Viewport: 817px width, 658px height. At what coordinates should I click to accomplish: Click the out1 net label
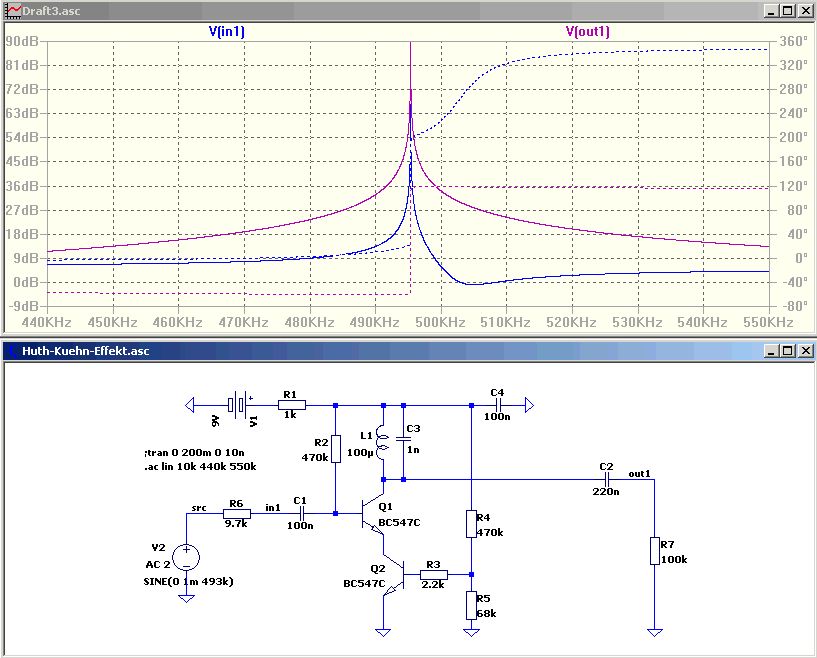click(639, 474)
